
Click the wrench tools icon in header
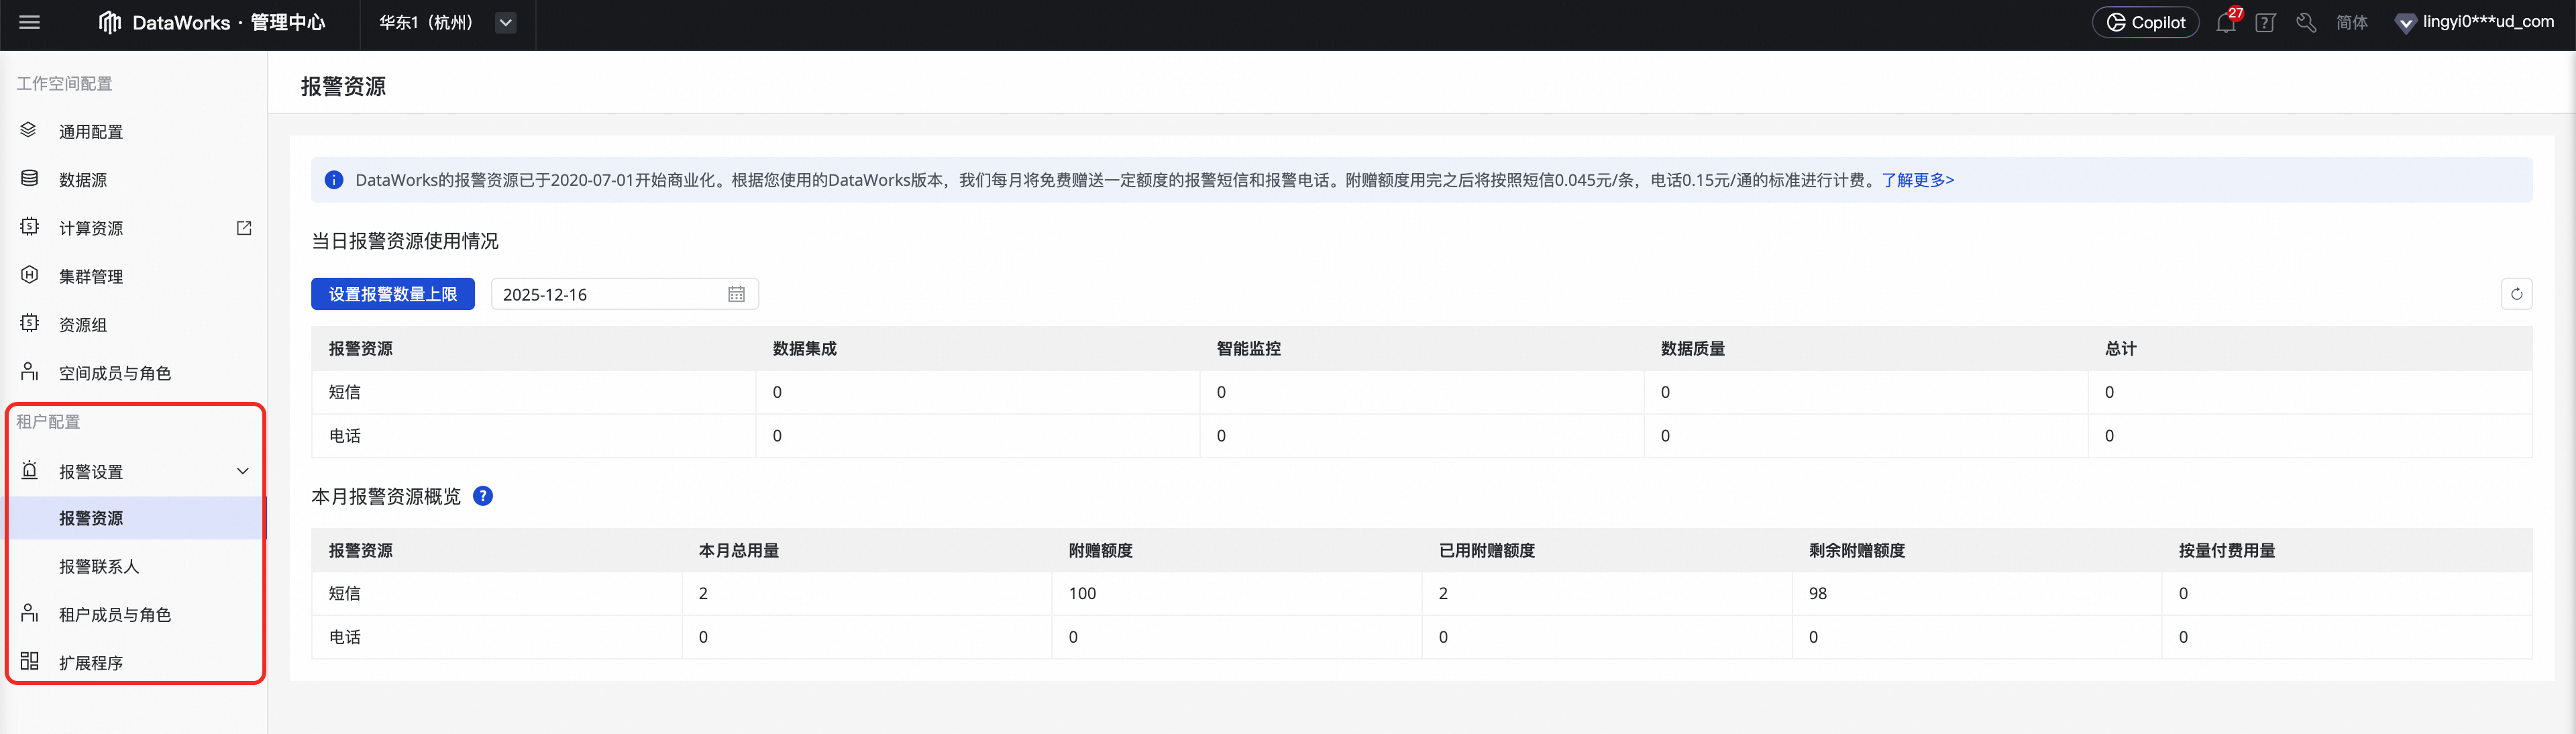2306,23
